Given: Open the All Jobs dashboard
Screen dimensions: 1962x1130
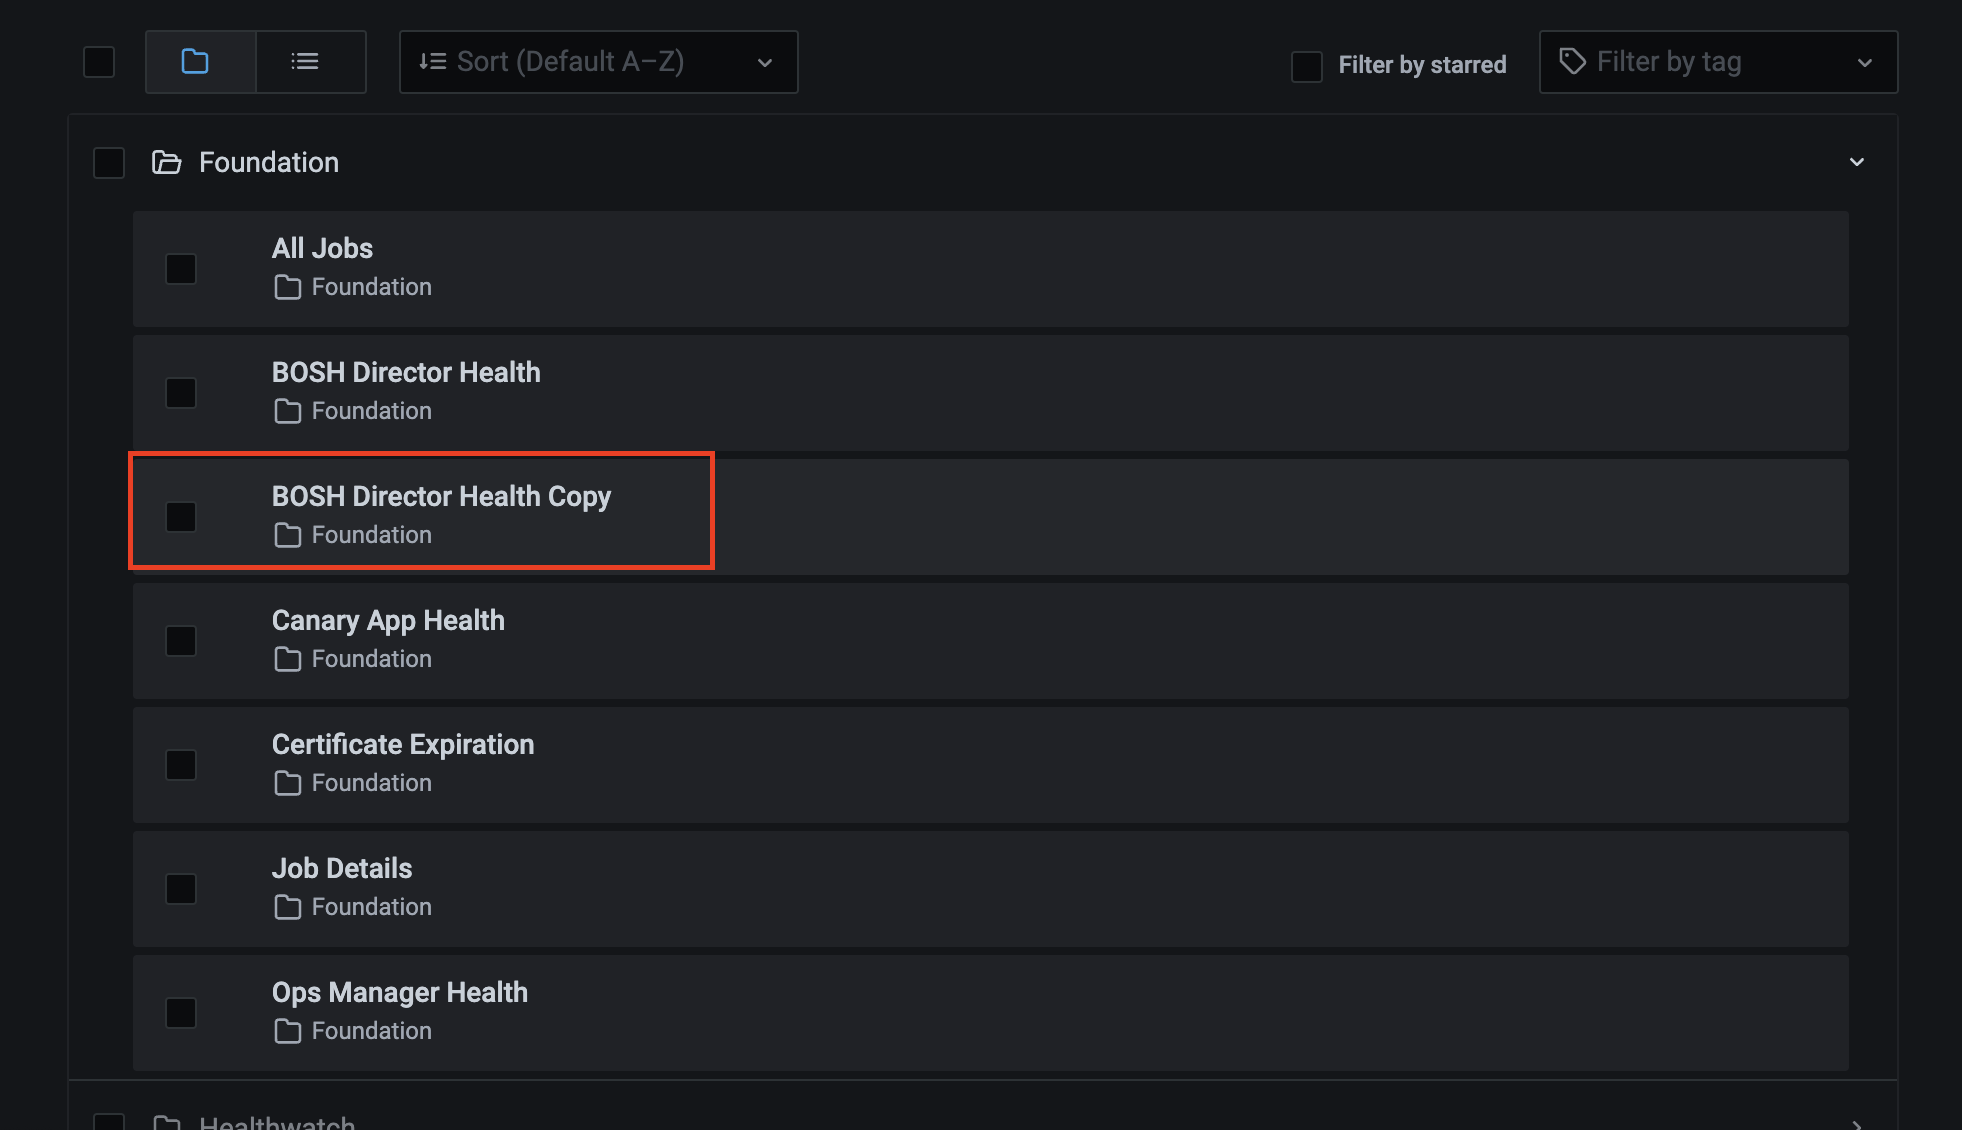Looking at the screenshot, I should (x=322, y=248).
